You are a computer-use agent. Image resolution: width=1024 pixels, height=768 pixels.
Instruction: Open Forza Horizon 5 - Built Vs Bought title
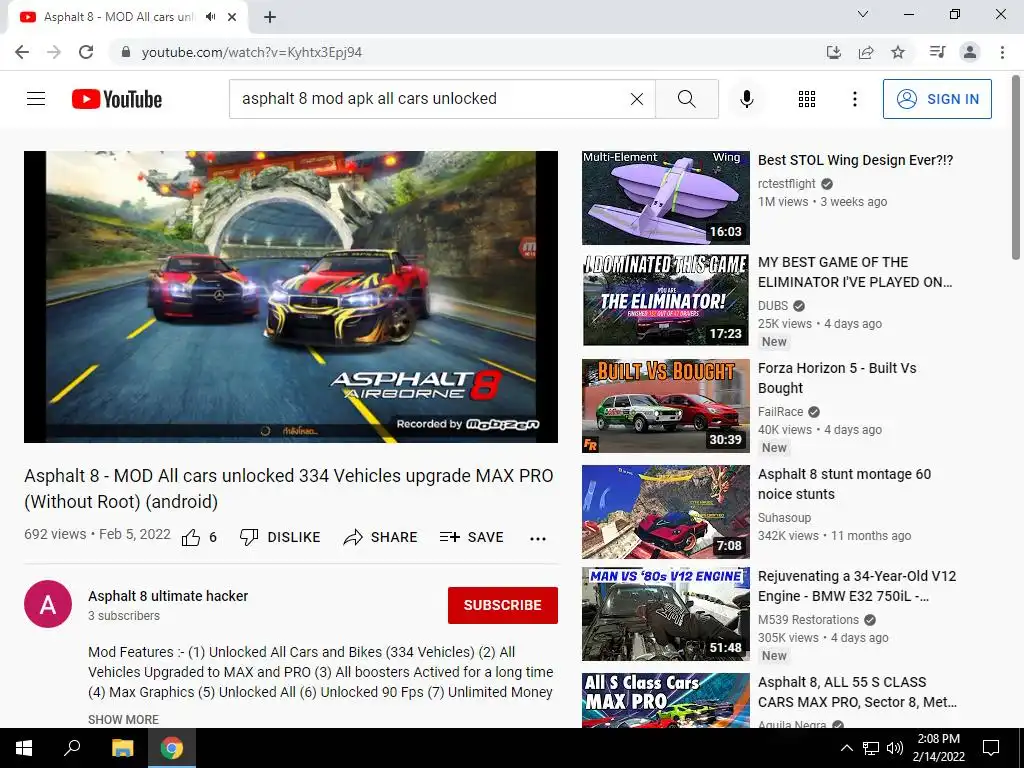tap(837, 378)
